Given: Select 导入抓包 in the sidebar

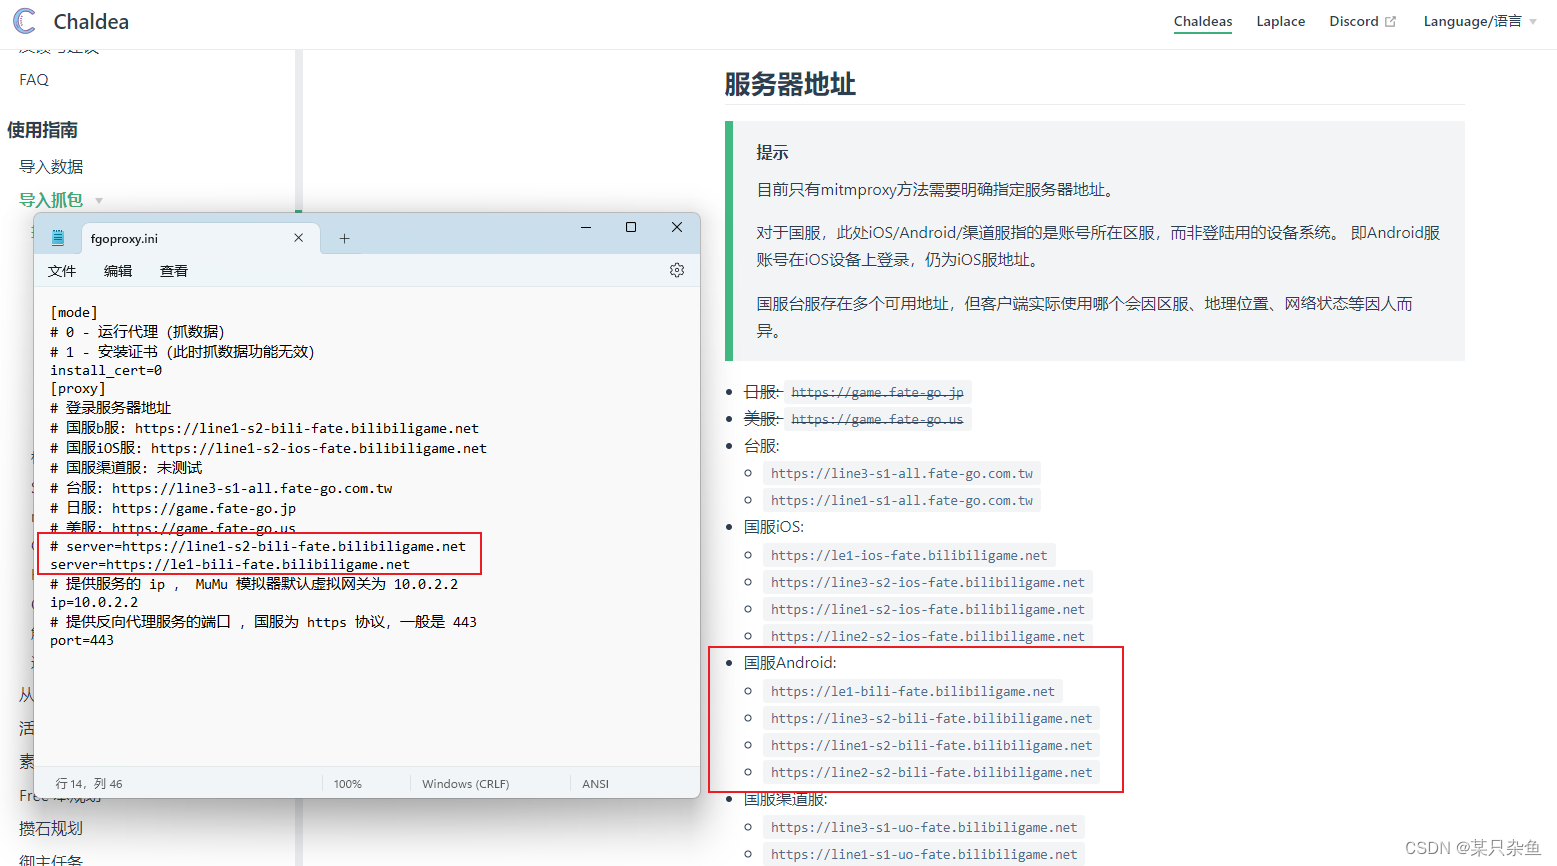Looking at the screenshot, I should point(51,200).
